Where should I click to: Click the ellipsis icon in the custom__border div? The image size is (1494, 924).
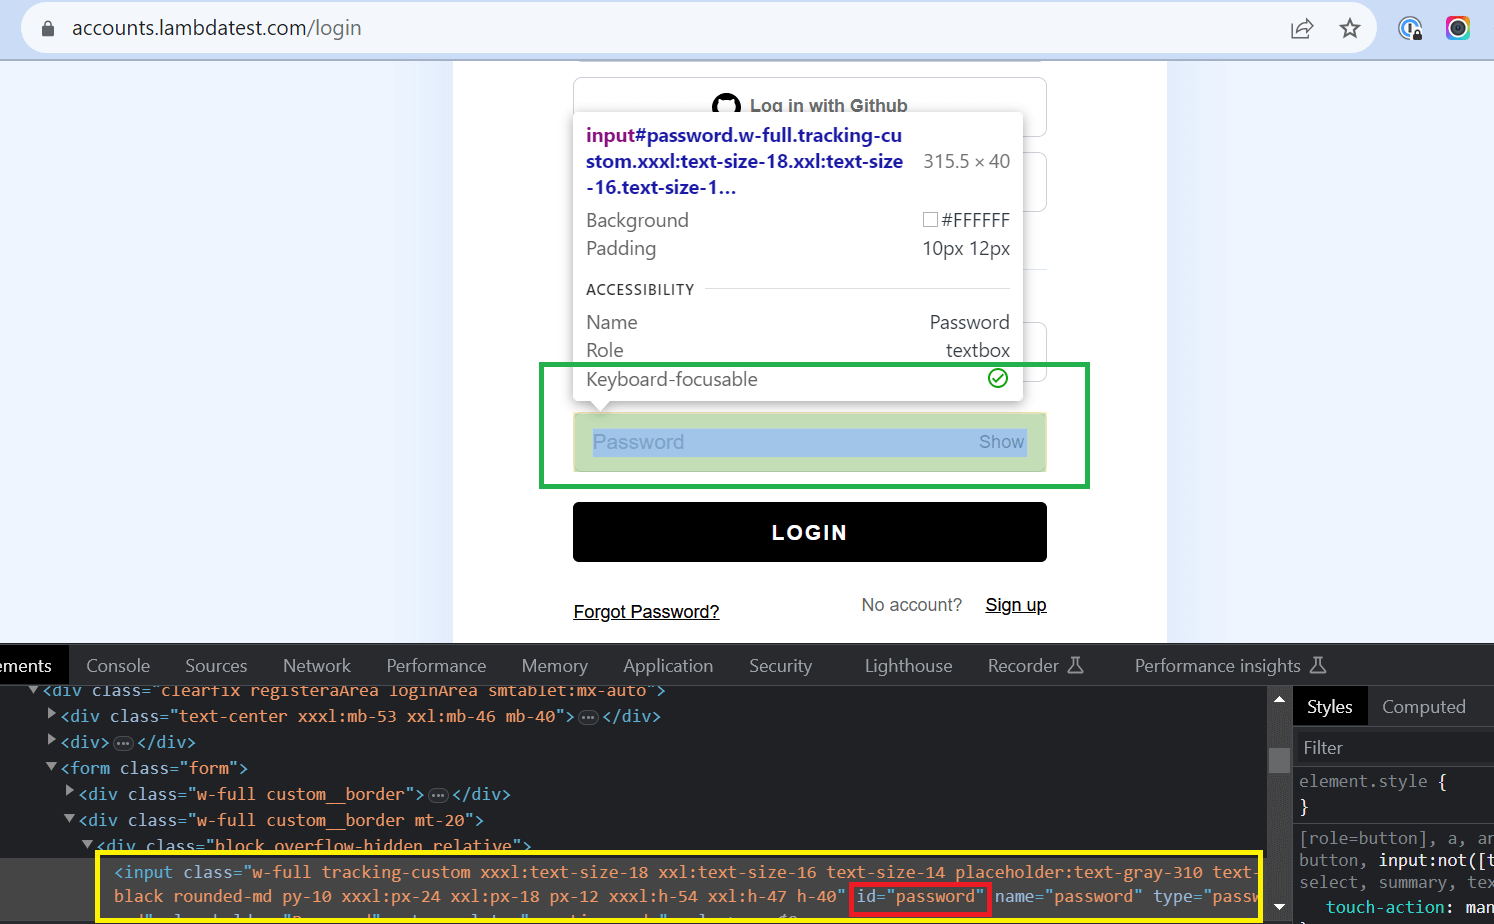pyautogui.click(x=438, y=795)
